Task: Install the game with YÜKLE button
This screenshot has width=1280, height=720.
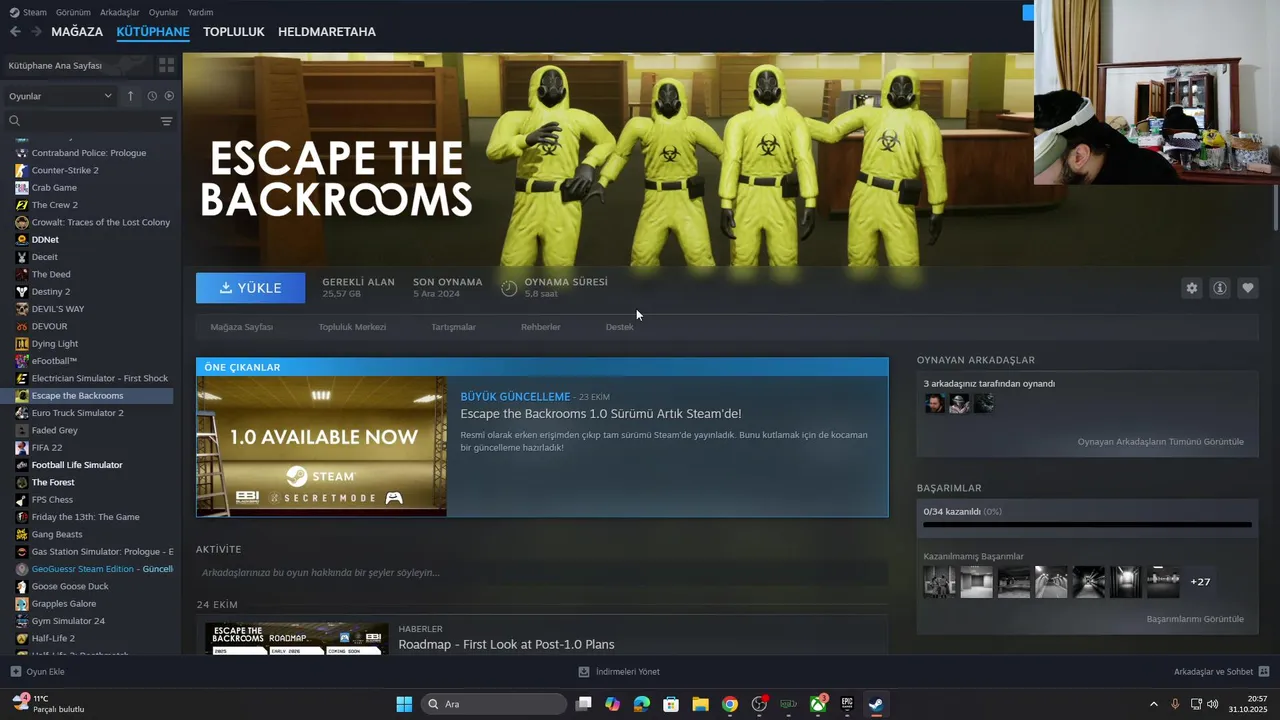Action: click(251, 288)
